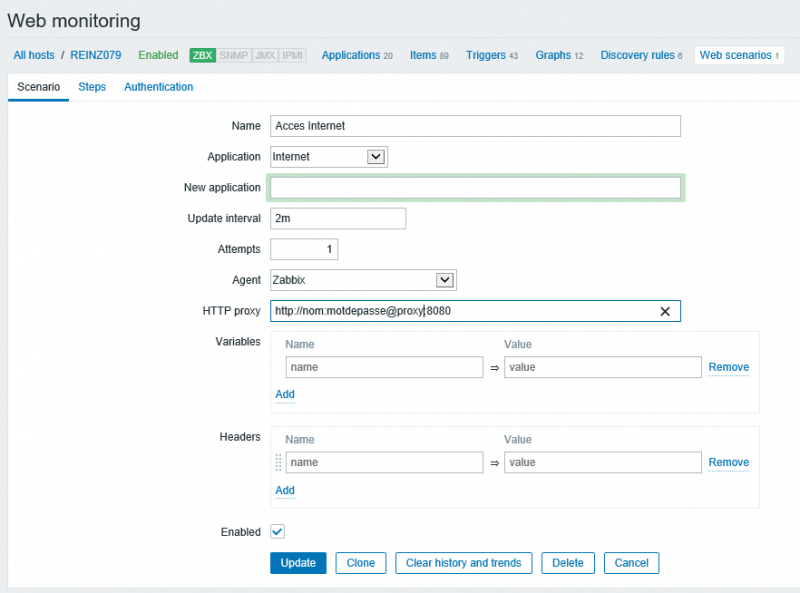
Task: Clear the HTTP proxy field with X icon
Action: point(665,312)
